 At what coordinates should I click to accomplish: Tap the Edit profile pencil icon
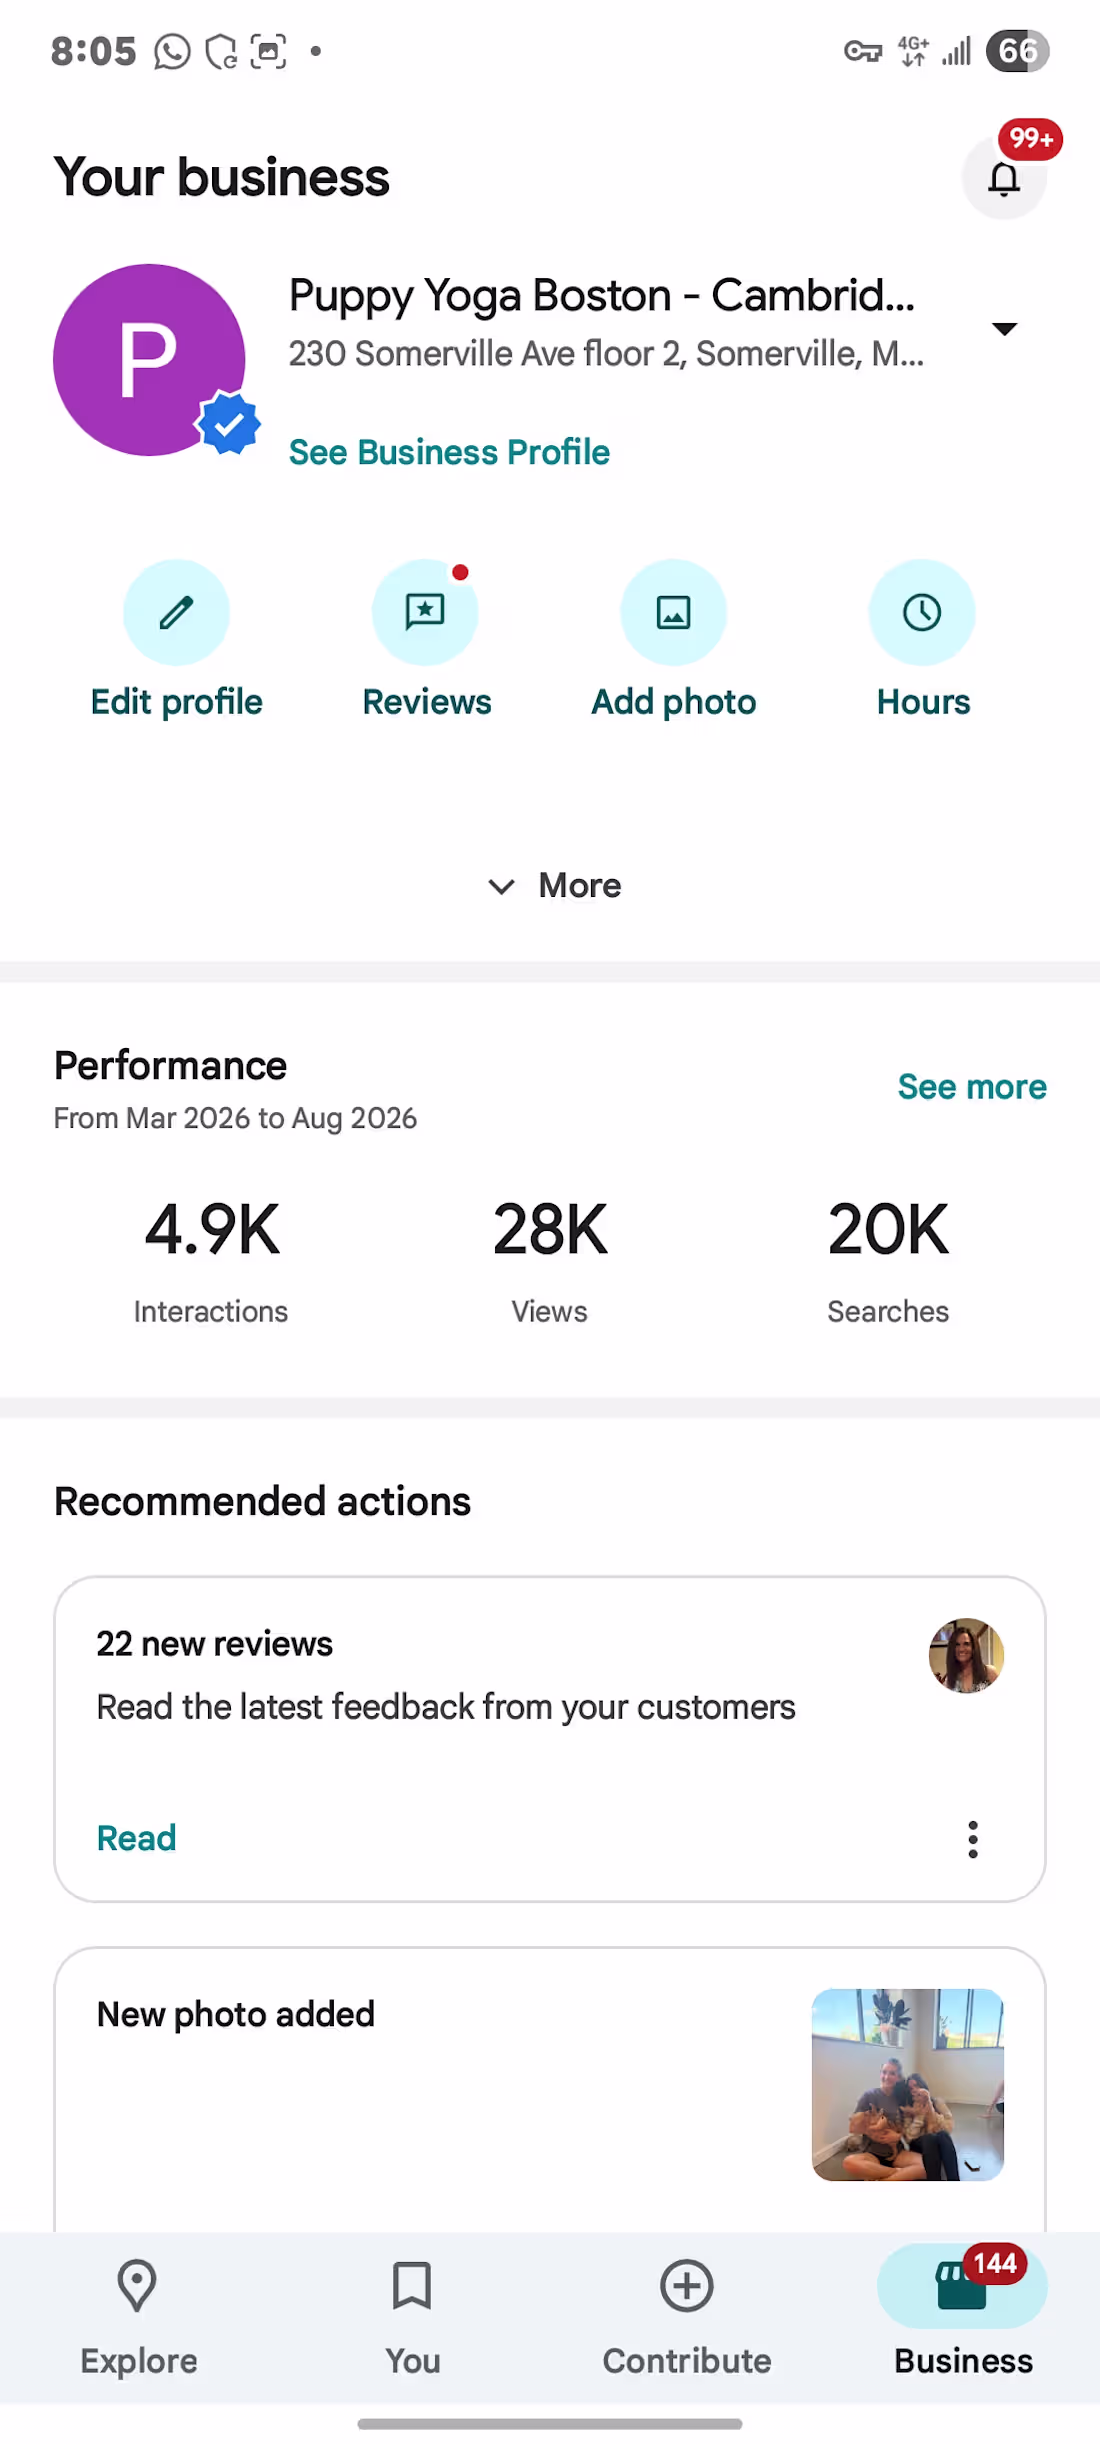[176, 612]
